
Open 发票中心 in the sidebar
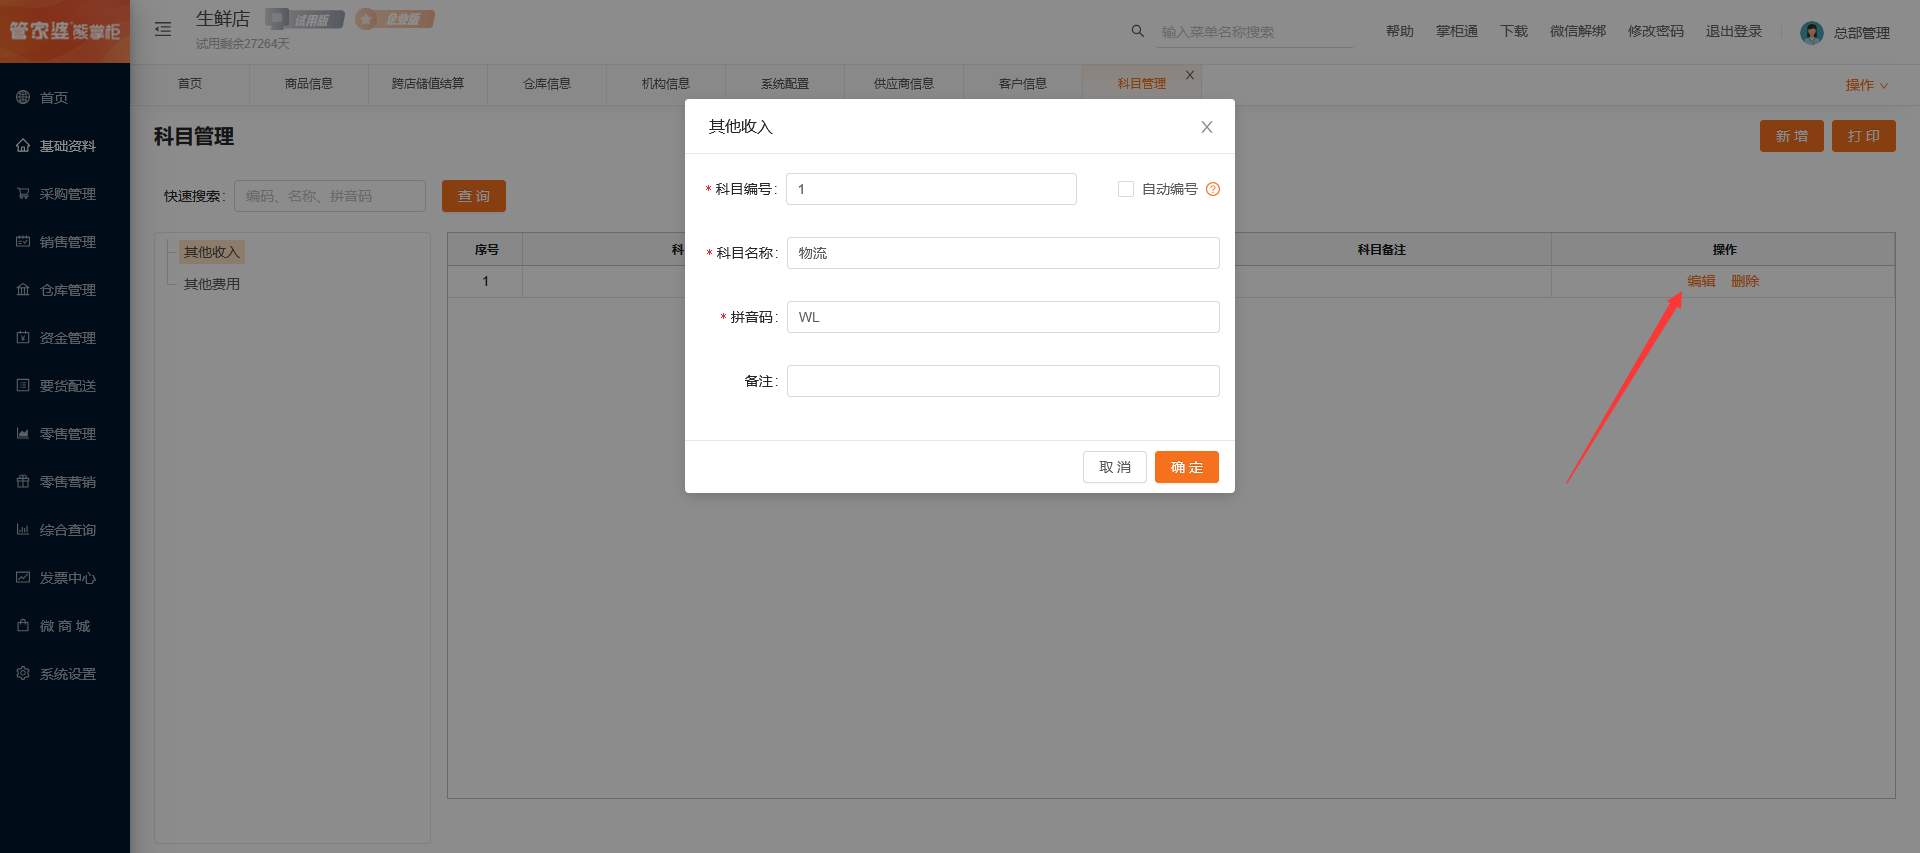pyautogui.click(x=65, y=577)
